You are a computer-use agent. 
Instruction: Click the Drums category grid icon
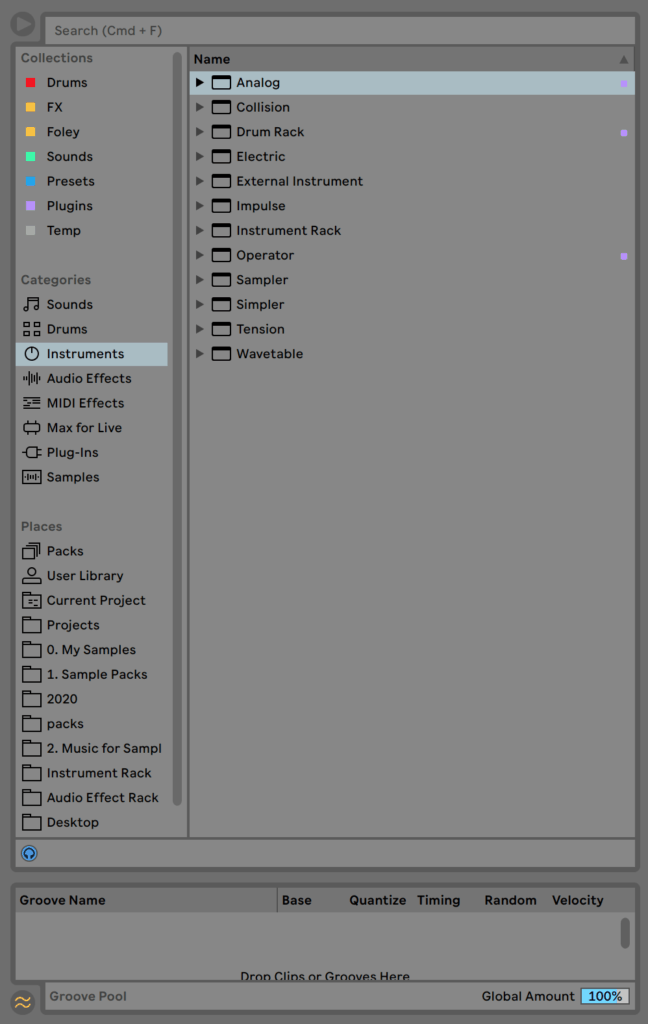tap(31, 329)
